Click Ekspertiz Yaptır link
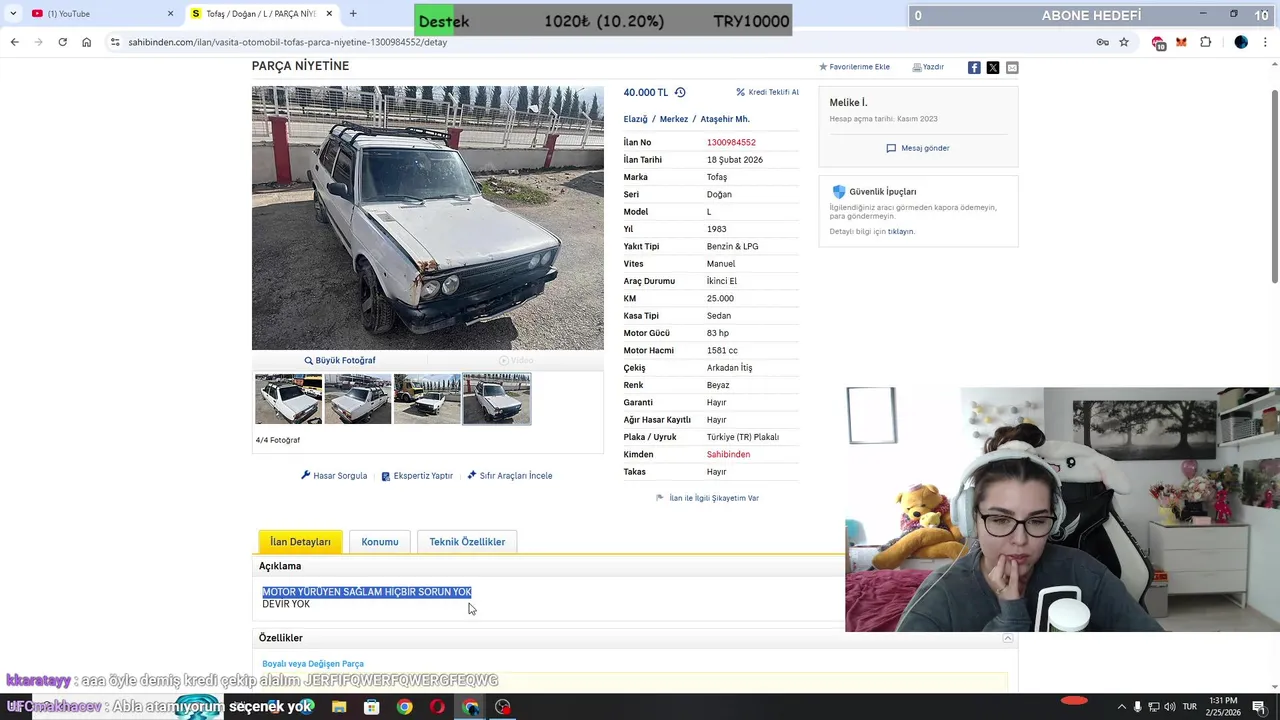The width and height of the screenshot is (1280, 720). pos(417,475)
